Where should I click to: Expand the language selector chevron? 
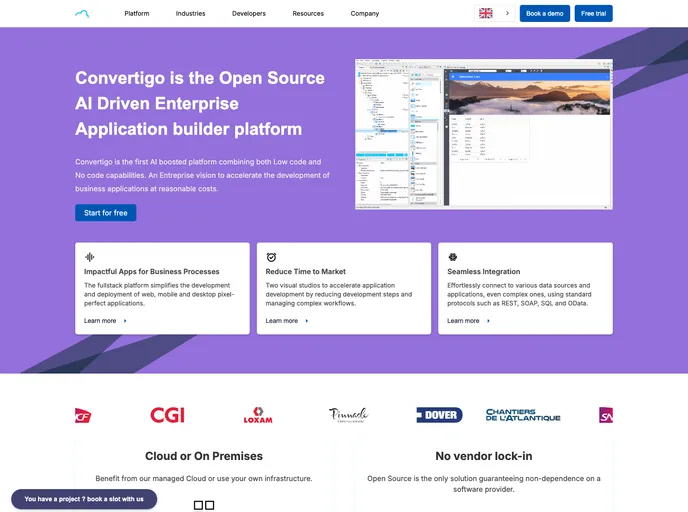(x=507, y=13)
